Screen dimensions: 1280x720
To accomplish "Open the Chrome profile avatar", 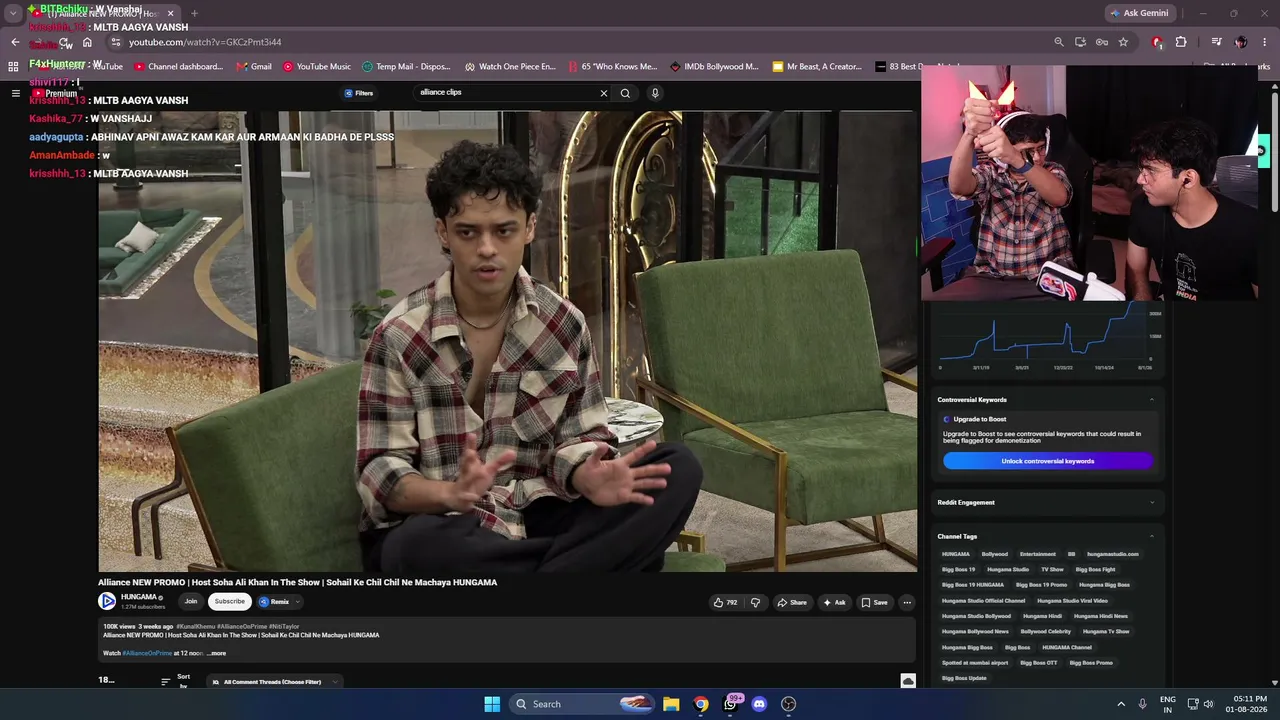I will pos(1241,42).
